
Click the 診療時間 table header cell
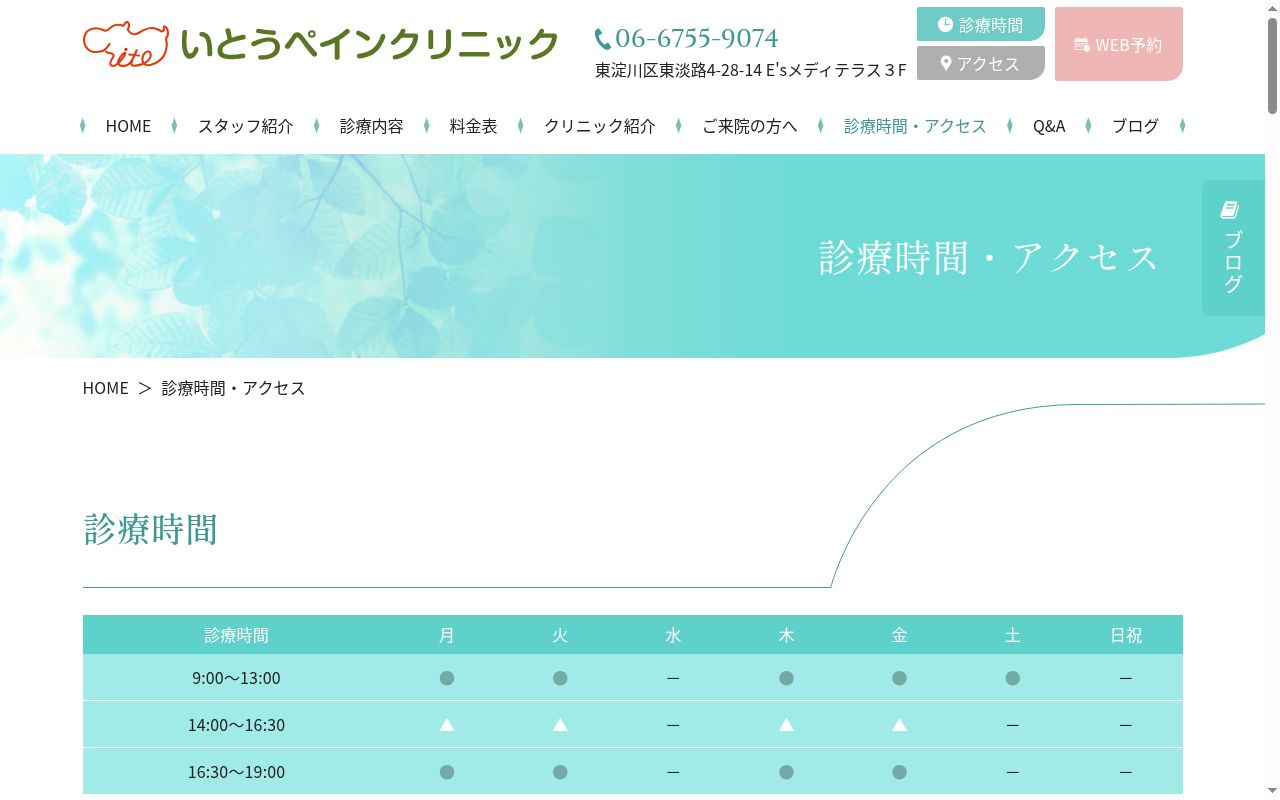pyautogui.click(x=236, y=635)
